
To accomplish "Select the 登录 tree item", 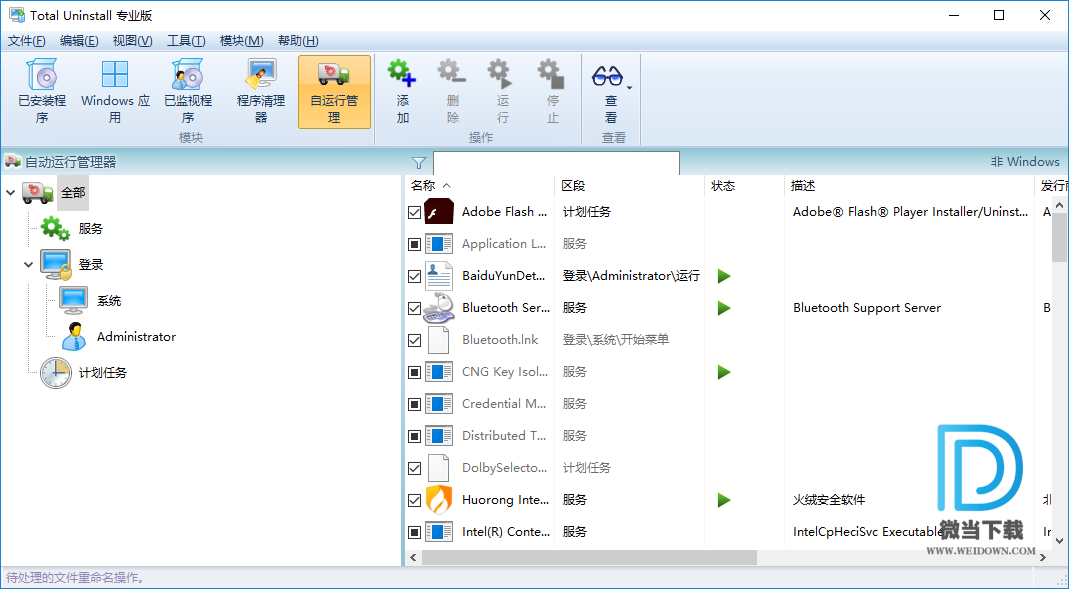I will click(91, 265).
